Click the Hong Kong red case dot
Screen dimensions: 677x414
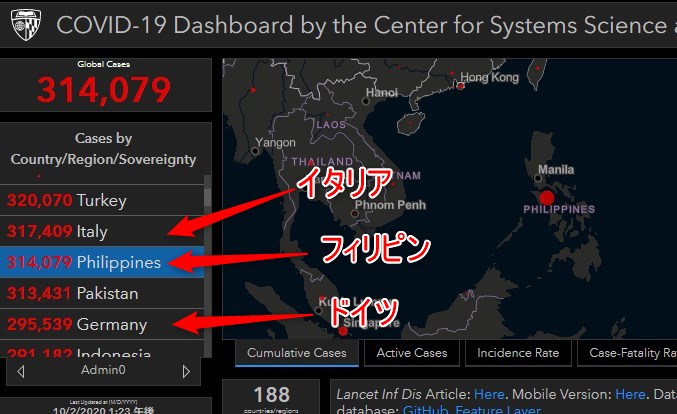(x=461, y=86)
